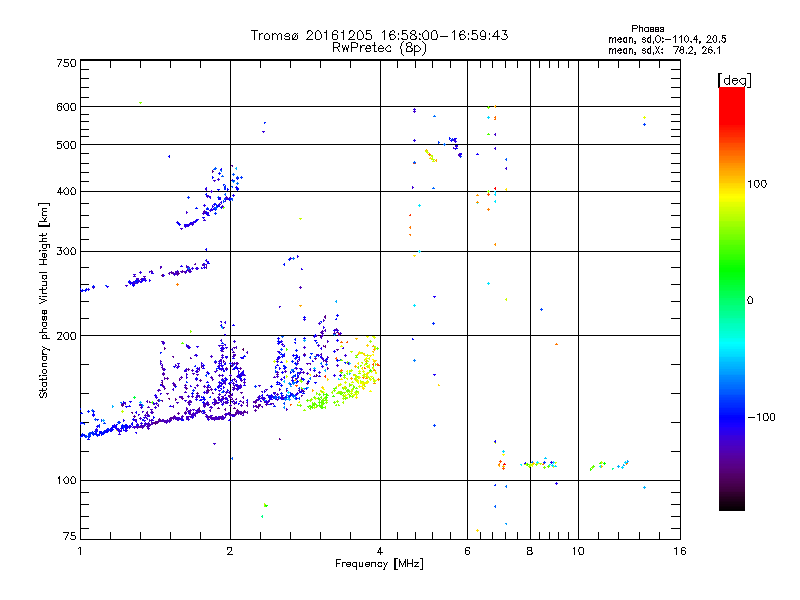Screen dimensions: 800x600
Task: Click the 'mean, sd,X: 78.2, 26.1' statistics line
Action: (665, 50)
